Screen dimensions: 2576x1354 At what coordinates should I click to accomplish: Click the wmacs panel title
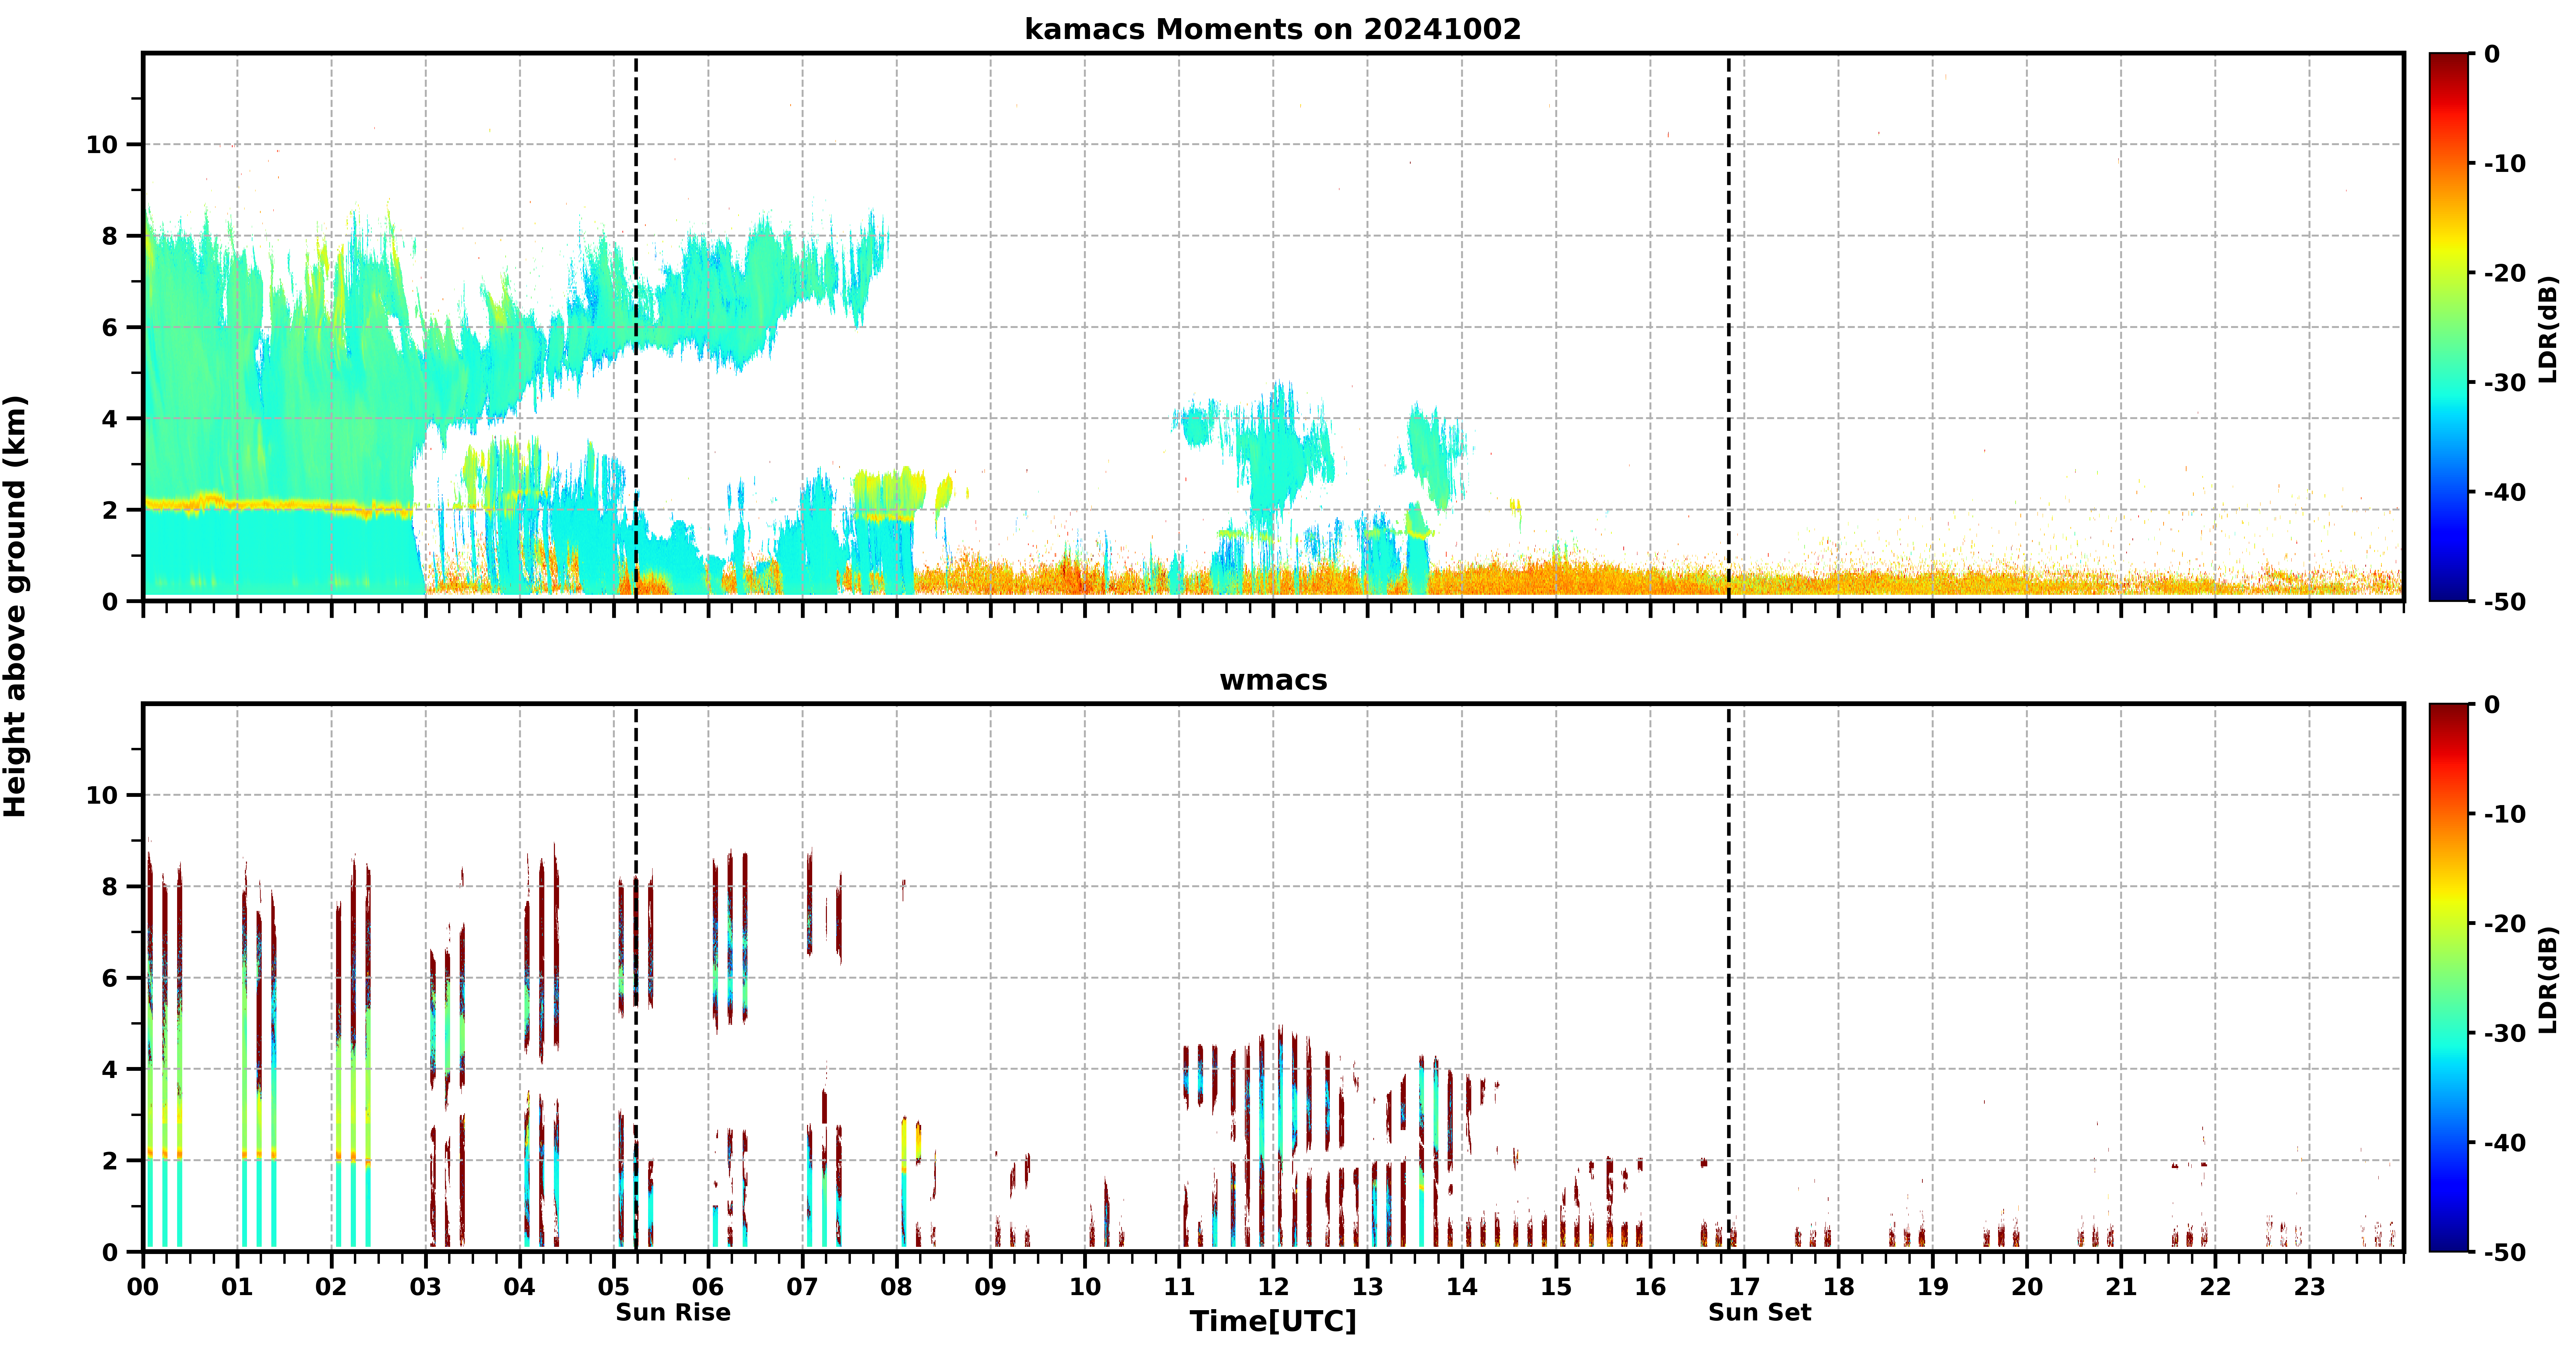(1273, 680)
